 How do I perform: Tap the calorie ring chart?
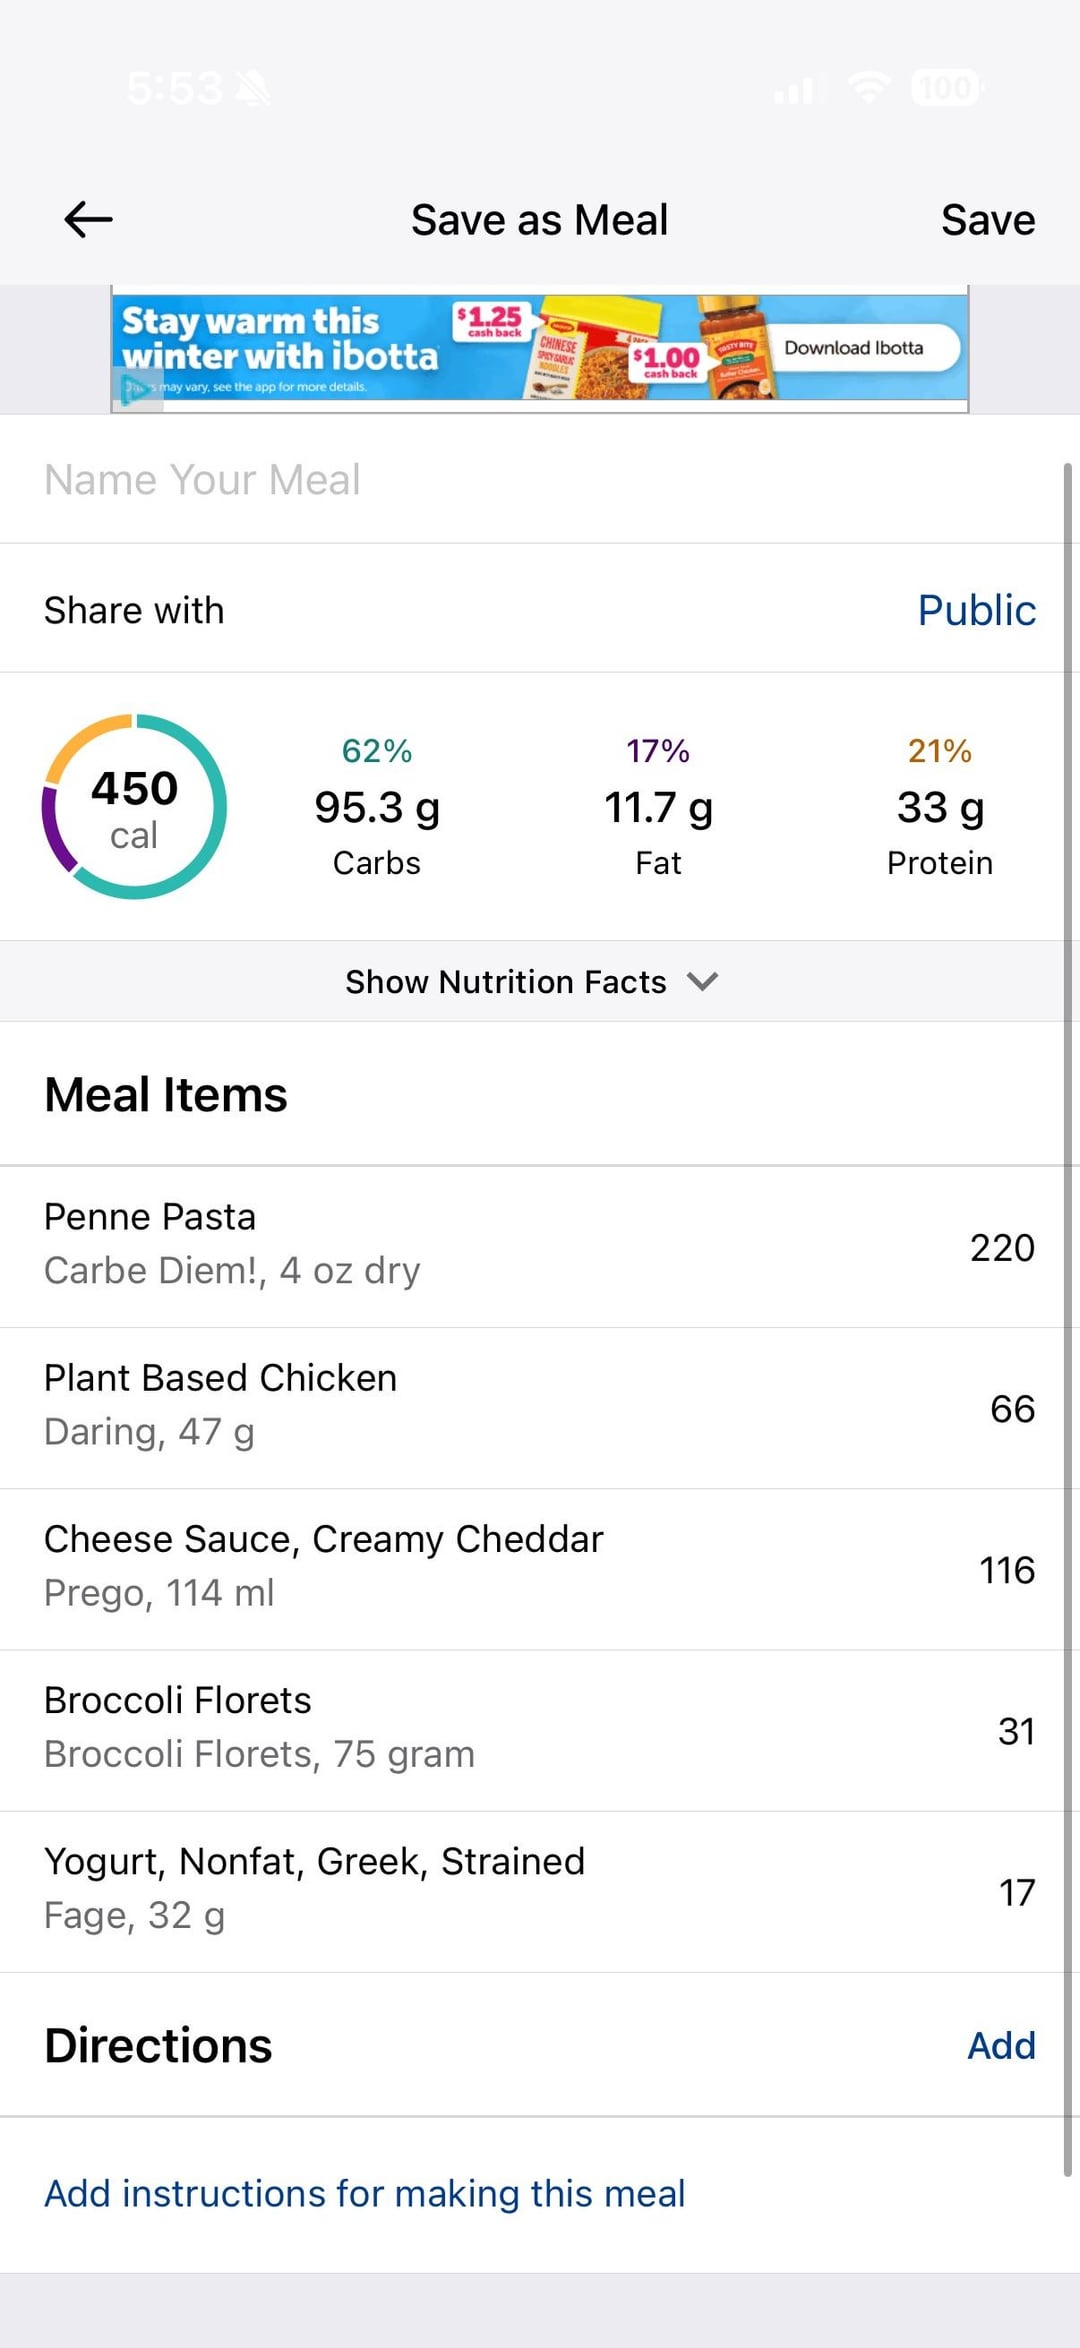tap(134, 806)
